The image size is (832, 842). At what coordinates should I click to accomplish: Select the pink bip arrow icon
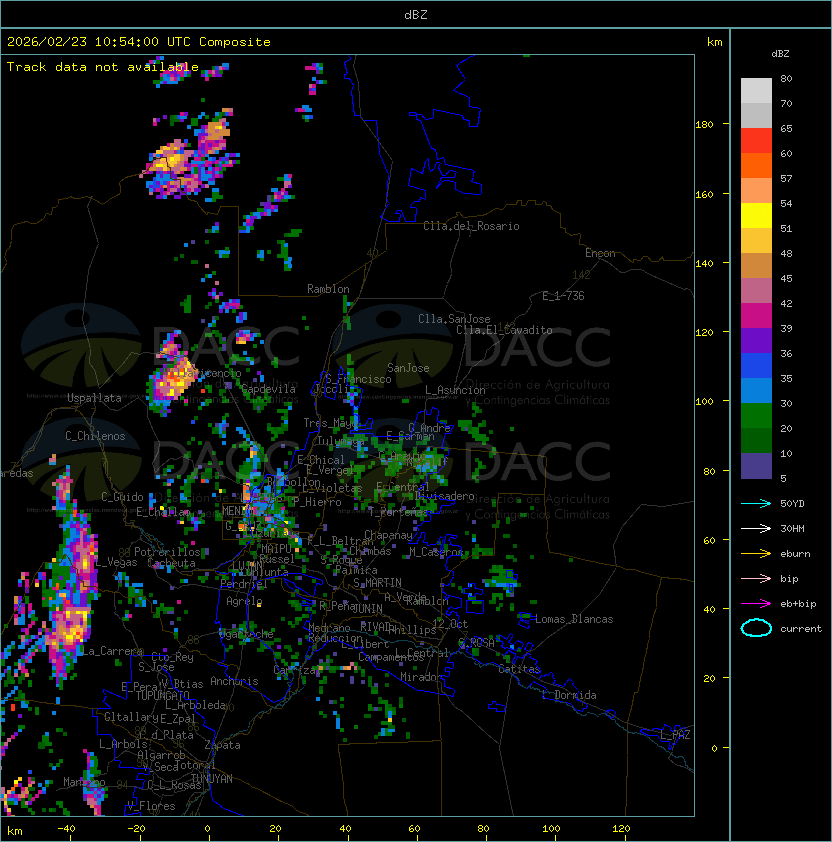coord(756,578)
